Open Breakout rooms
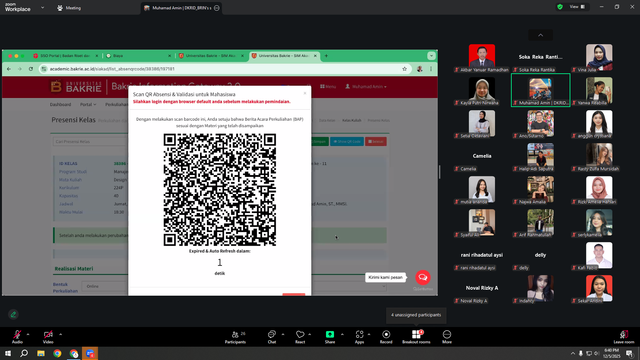This screenshot has width=640, height=360. (x=416, y=336)
